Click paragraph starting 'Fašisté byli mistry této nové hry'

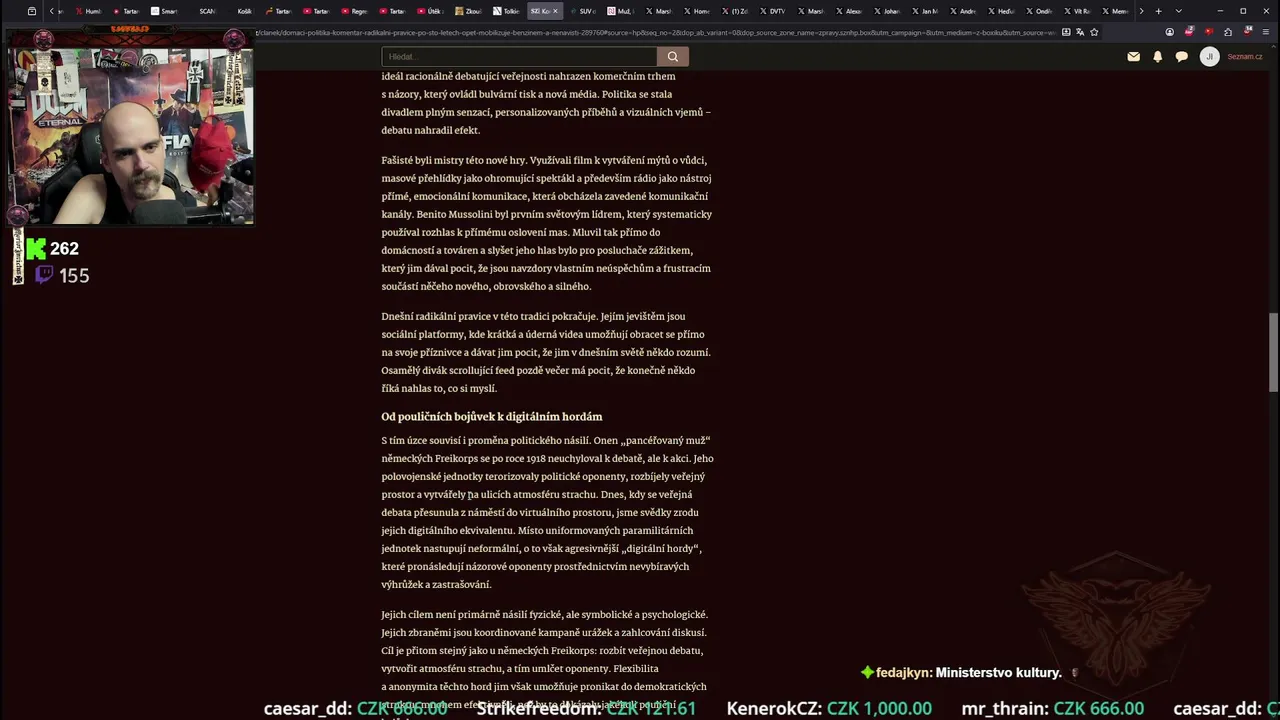547,223
